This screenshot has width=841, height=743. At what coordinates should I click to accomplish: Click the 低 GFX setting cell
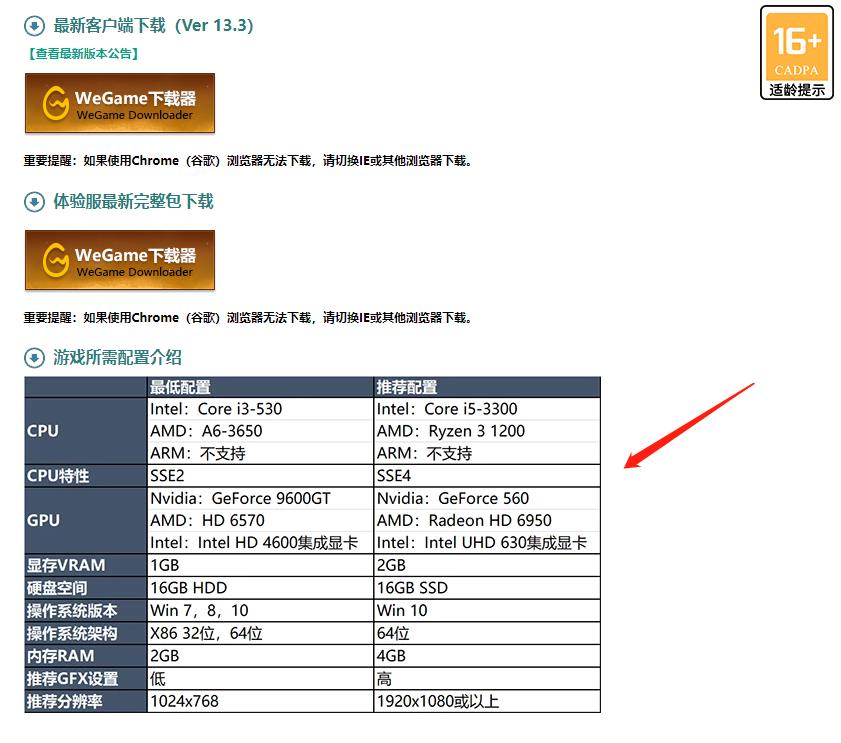[260, 679]
